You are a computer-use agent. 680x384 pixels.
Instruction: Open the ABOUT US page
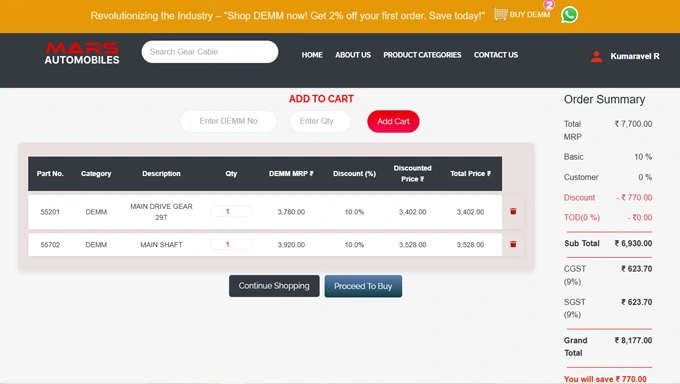click(353, 55)
